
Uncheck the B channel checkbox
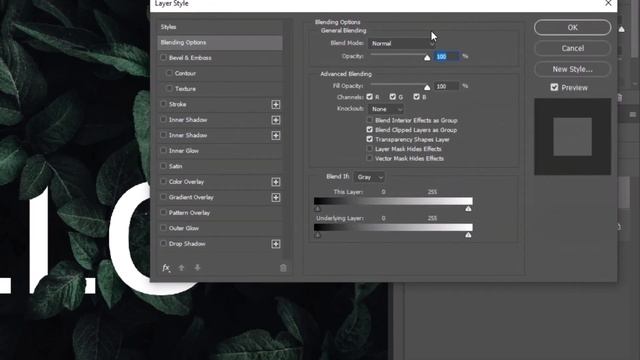(416, 97)
